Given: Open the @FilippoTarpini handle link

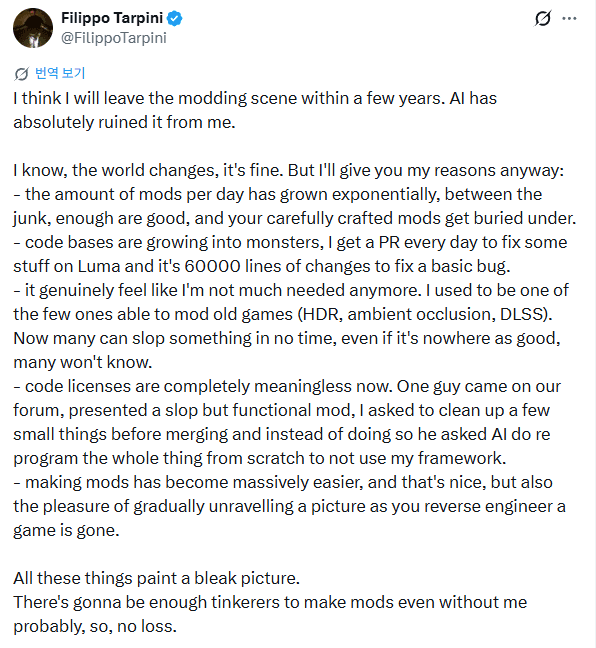Looking at the screenshot, I should [114, 38].
